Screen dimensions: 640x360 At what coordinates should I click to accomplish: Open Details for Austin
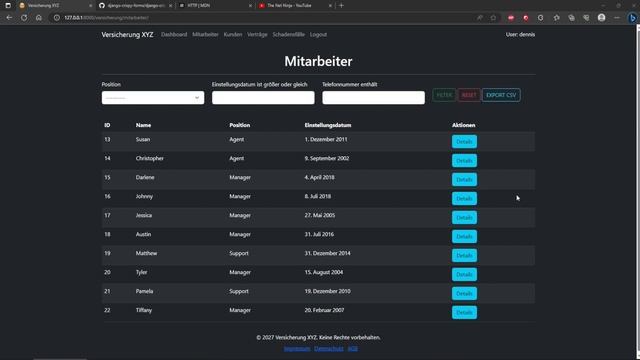[x=464, y=237]
